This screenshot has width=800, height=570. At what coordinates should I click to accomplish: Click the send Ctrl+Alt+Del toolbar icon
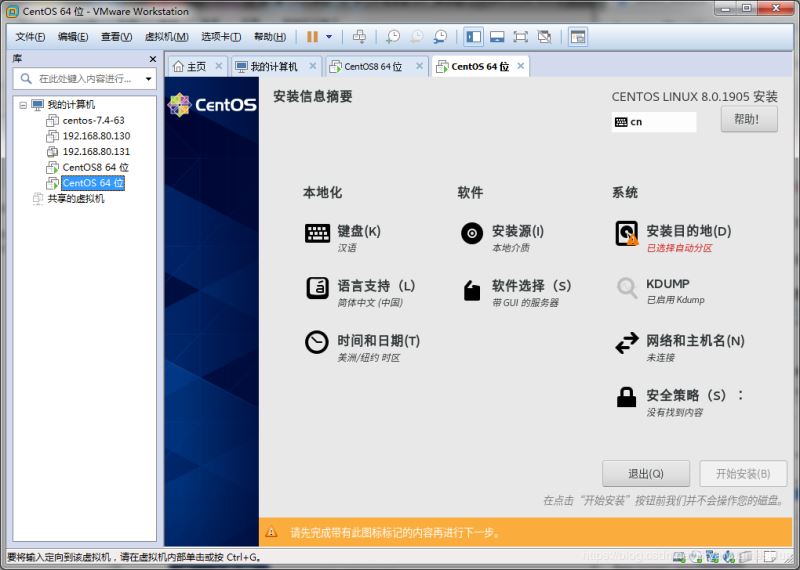(x=359, y=37)
